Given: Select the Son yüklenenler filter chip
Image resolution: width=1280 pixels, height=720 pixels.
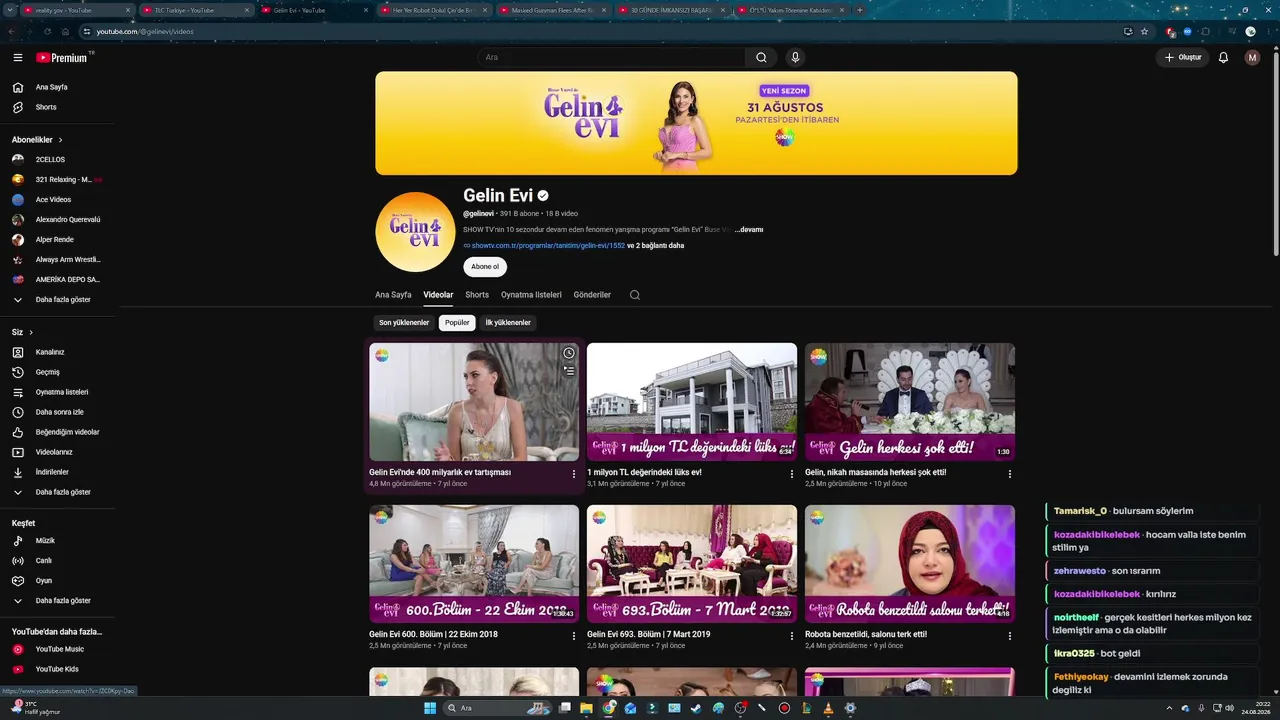Looking at the screenshot, I should click(x=404, y=323).
